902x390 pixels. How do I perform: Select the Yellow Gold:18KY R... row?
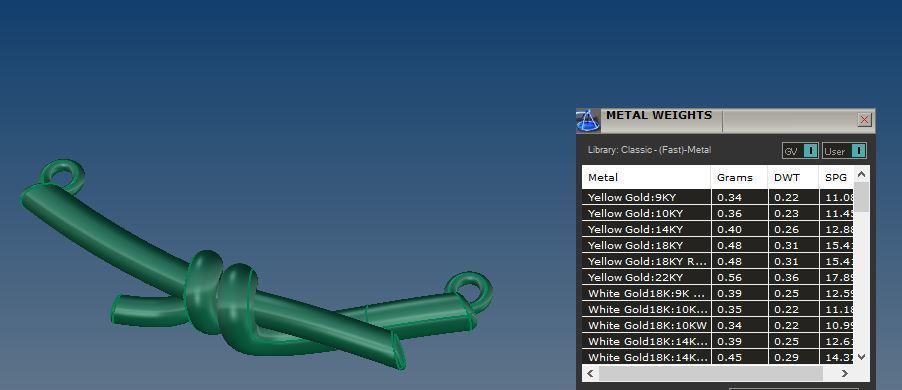pos(718,261)
